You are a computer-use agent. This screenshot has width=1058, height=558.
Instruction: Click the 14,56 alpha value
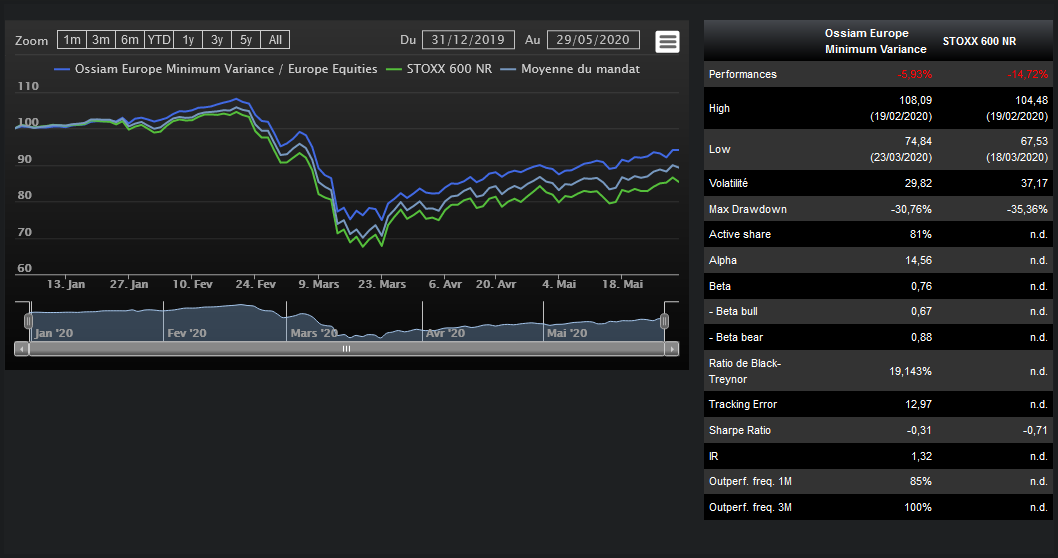[x=918, y=260]
